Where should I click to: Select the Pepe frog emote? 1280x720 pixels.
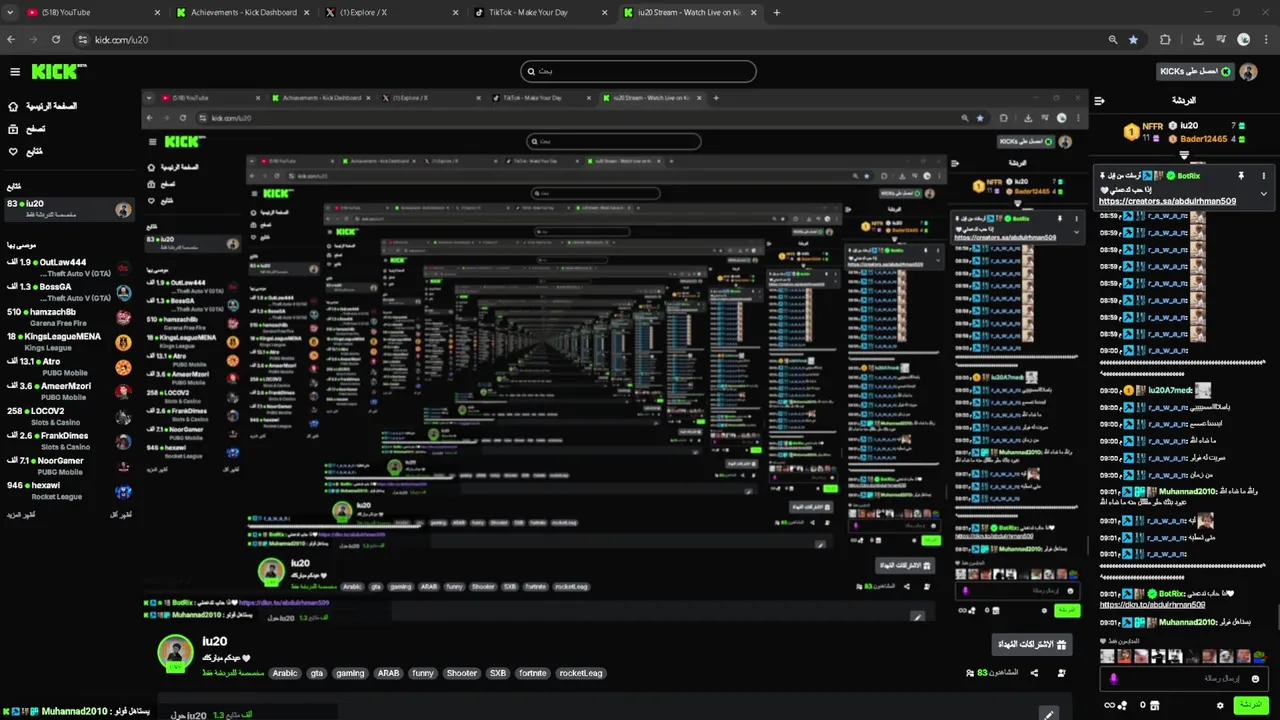pyautogui.click(x=1259, y=656)
